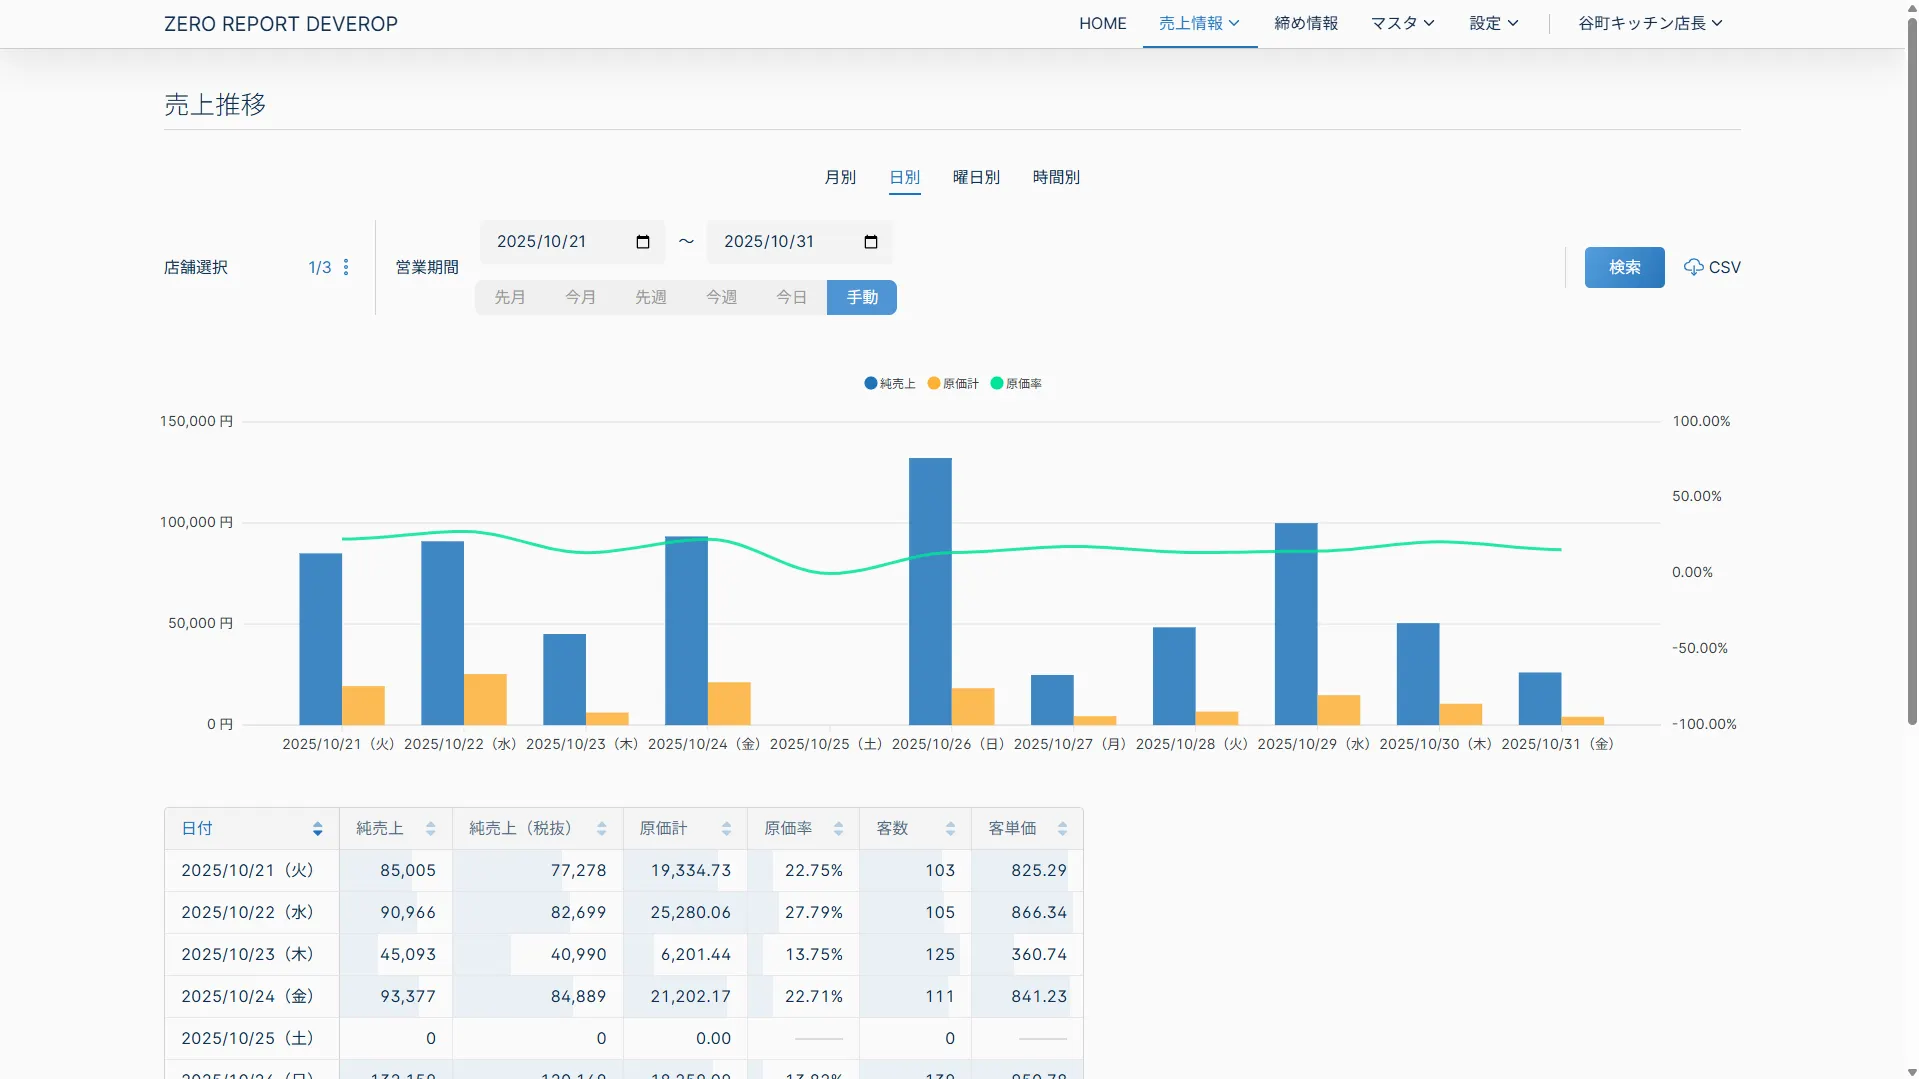Open the 谷町キッチン店長 user menu
The image size is (1919, 1079).
point(1650,23)
